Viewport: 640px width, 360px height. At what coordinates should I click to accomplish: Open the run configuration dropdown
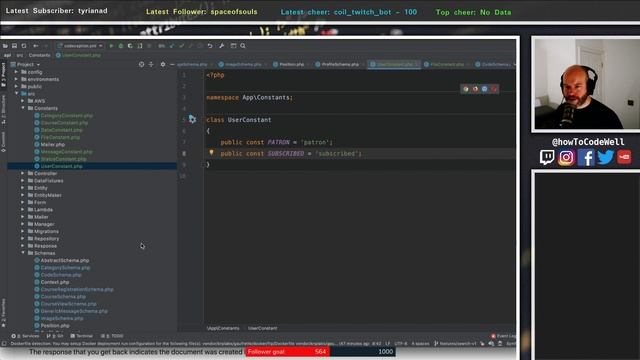pyautogui.click(x=80, y=46)
